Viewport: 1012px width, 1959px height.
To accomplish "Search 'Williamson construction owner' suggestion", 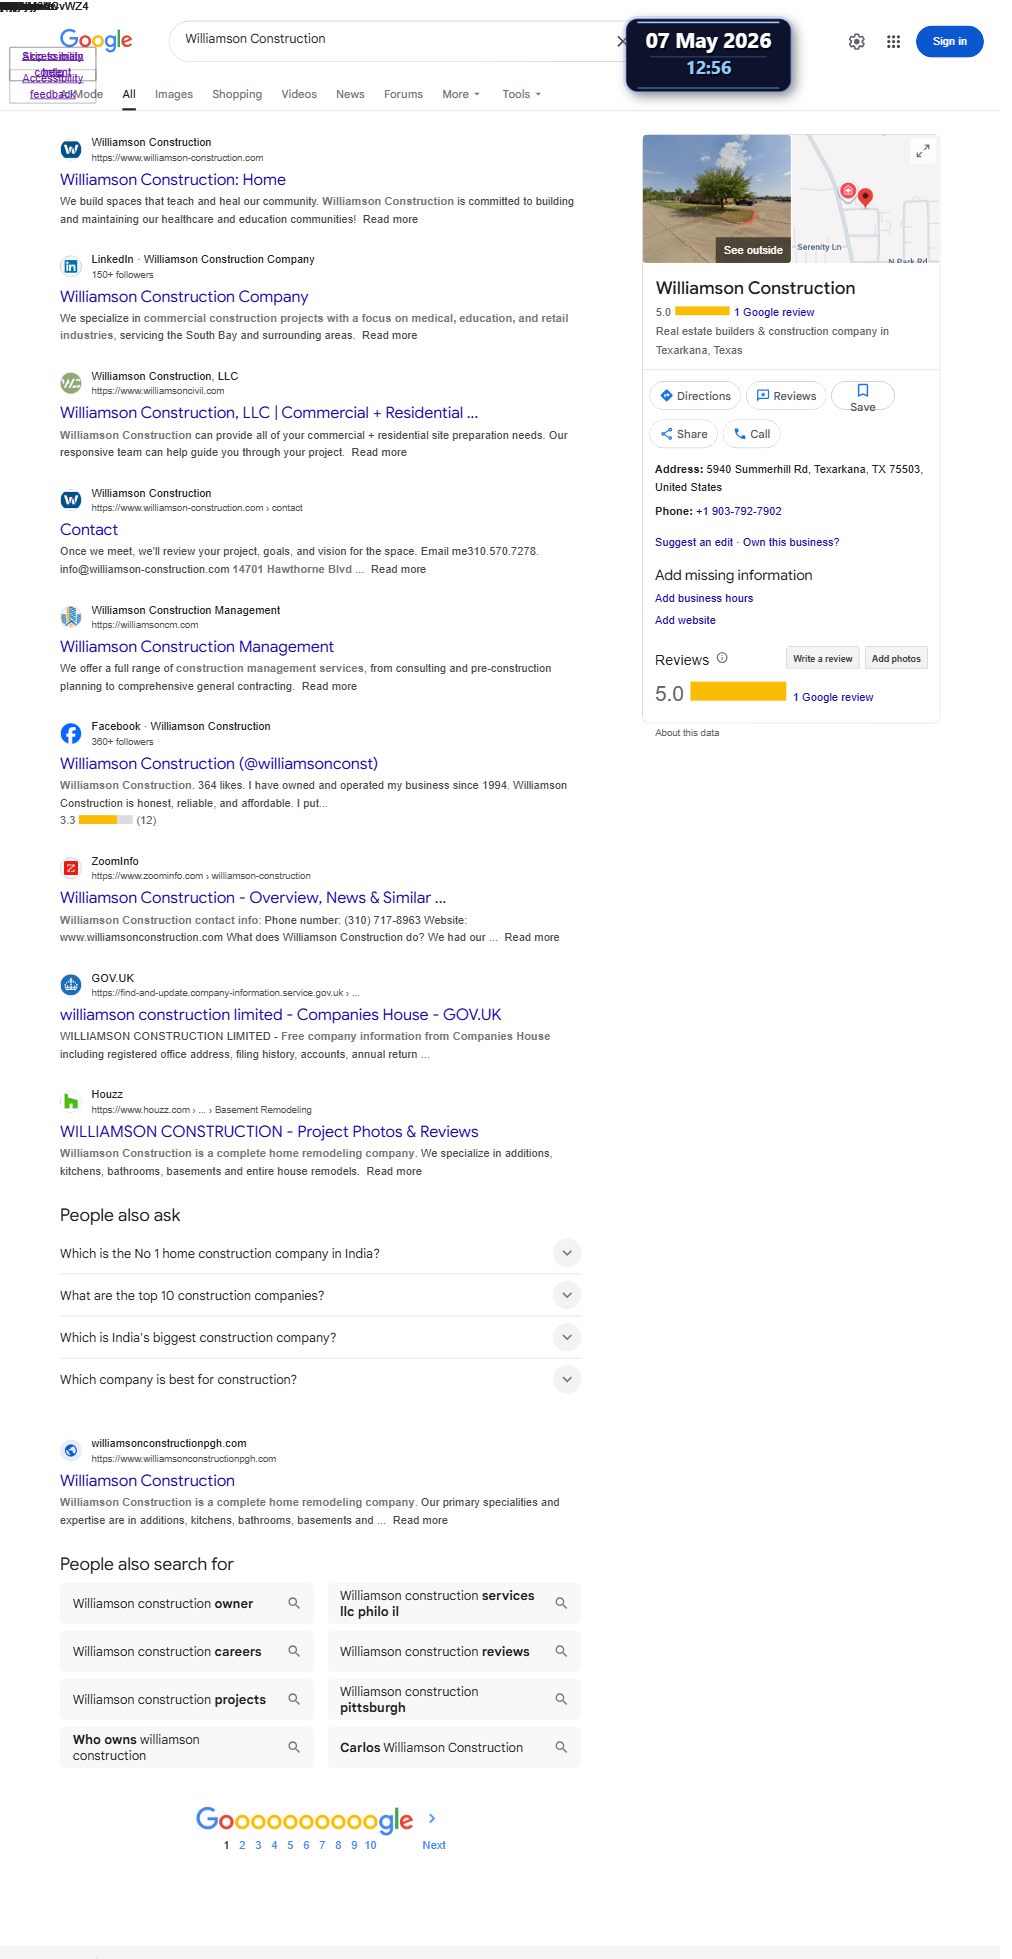I will (x=187, y=1603).
